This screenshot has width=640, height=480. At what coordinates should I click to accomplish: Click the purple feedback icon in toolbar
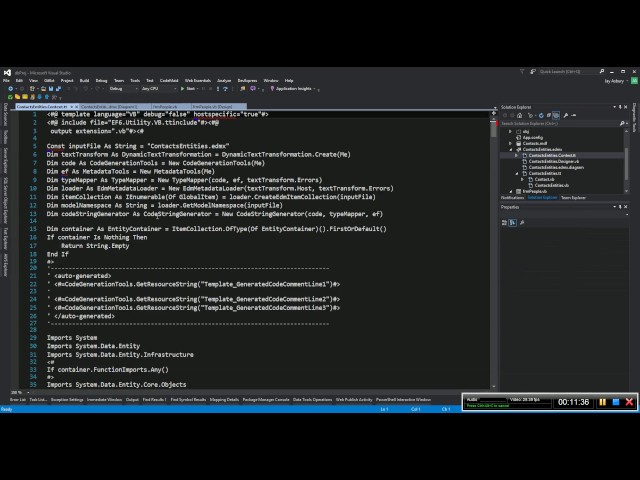253,89
